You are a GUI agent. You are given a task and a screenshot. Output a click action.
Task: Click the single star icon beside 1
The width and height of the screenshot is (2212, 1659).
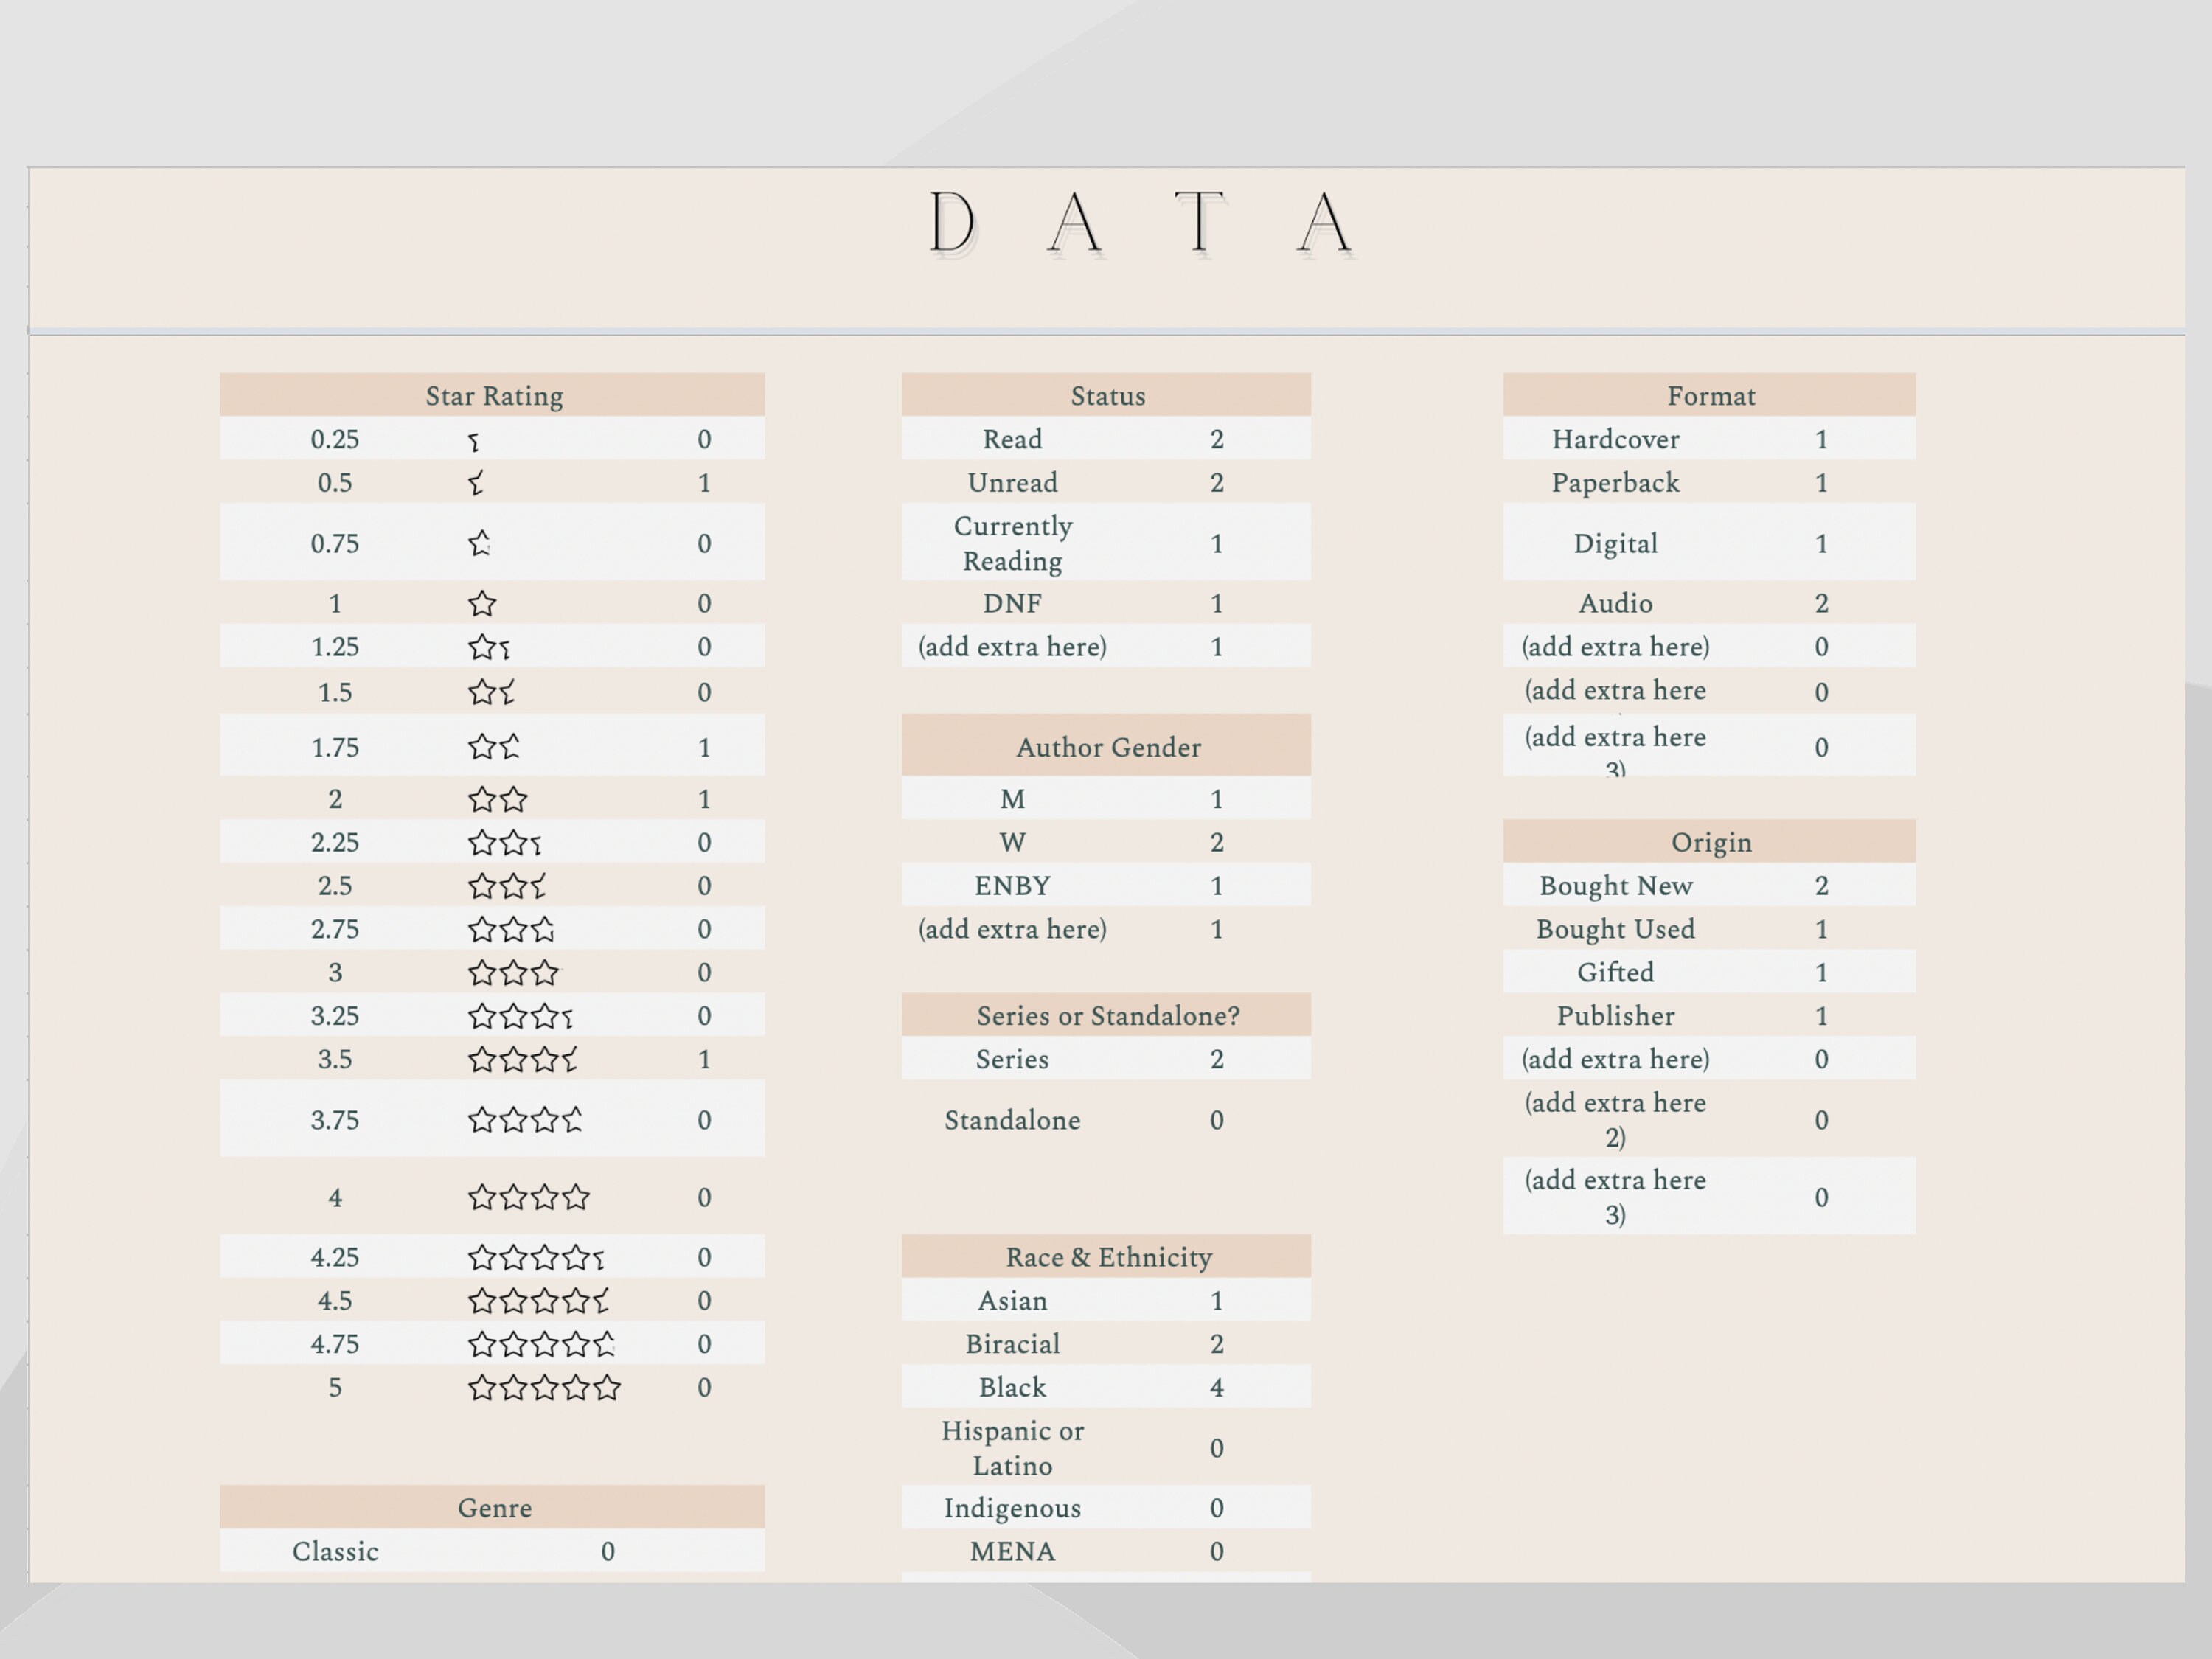(482, 603)
